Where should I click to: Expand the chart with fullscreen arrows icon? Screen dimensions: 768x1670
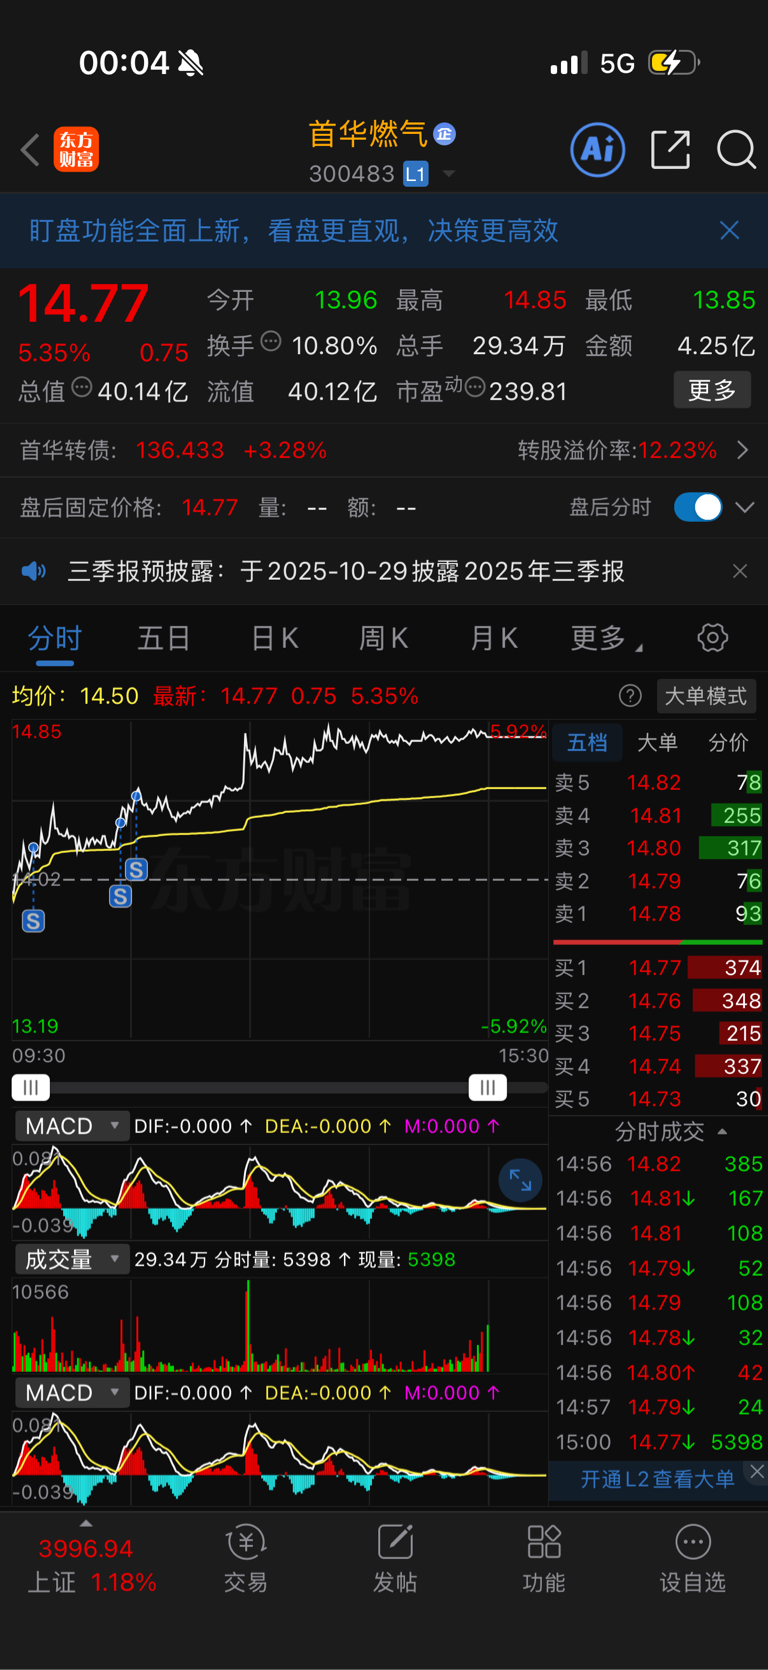(521, 1180)
